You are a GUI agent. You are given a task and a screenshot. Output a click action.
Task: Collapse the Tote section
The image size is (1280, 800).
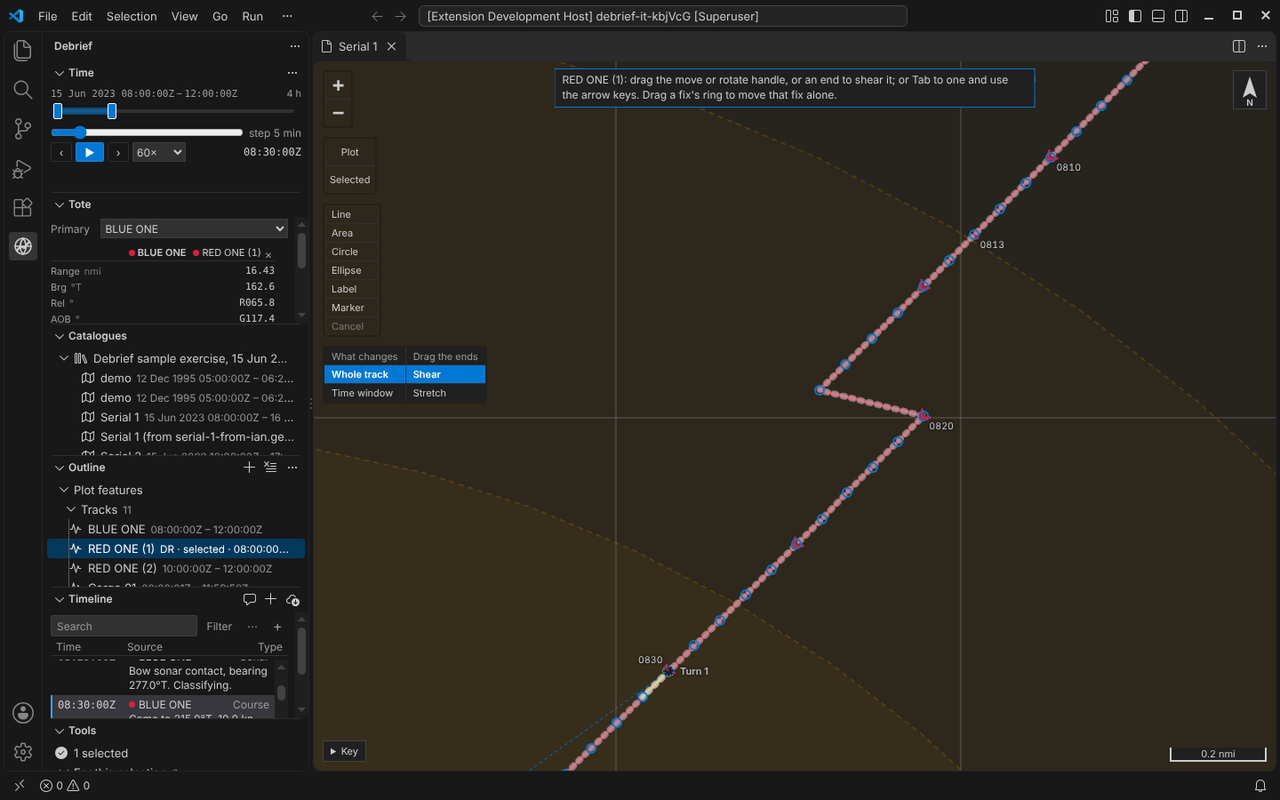[58, 204]
